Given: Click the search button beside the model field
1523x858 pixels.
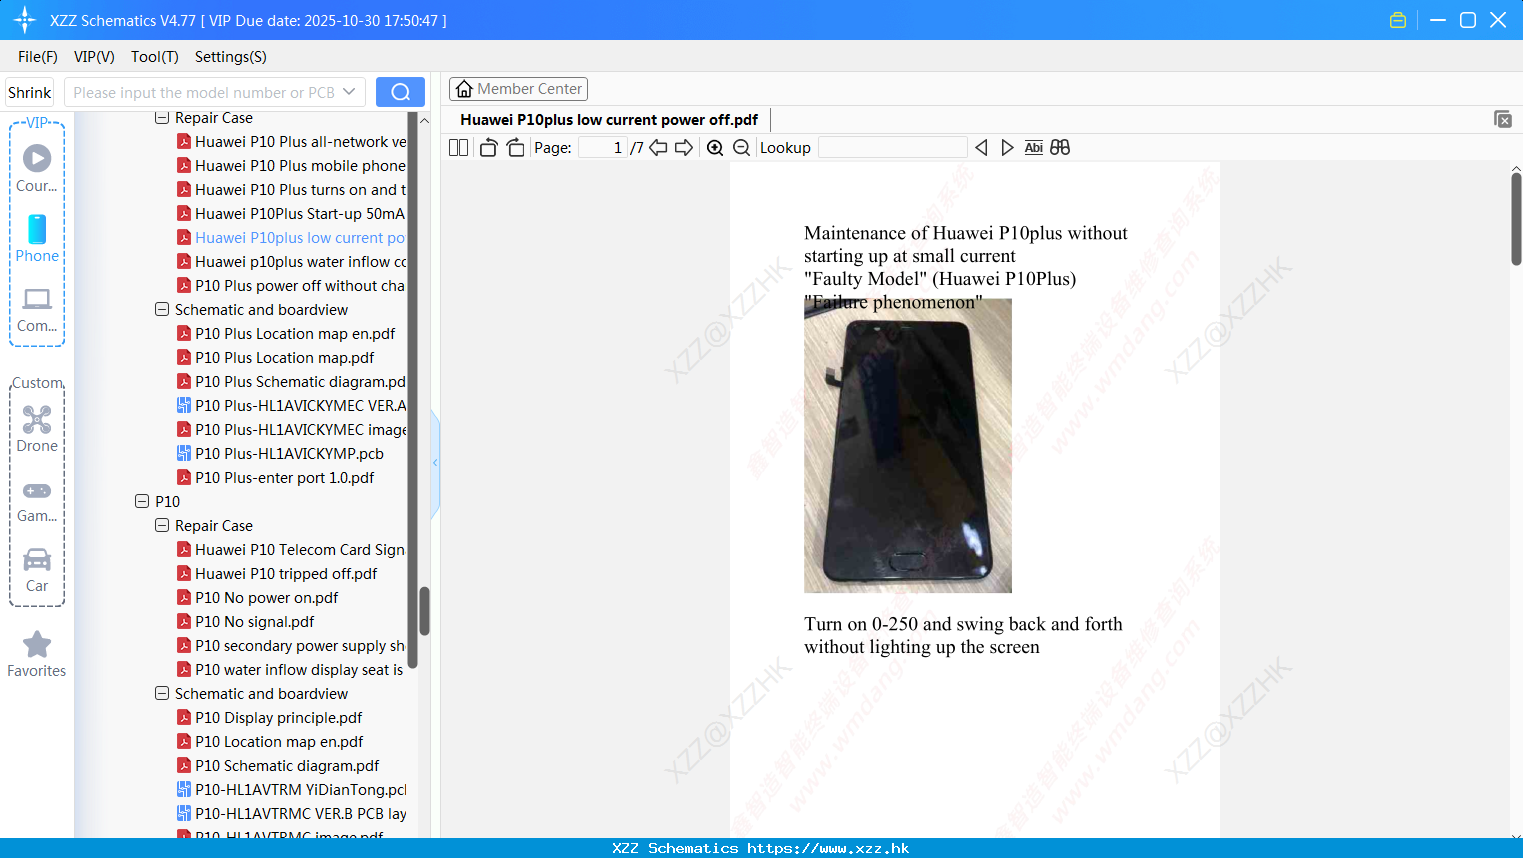Looking at the screenshot, I should pyautogui.click(x=400, y=92).
